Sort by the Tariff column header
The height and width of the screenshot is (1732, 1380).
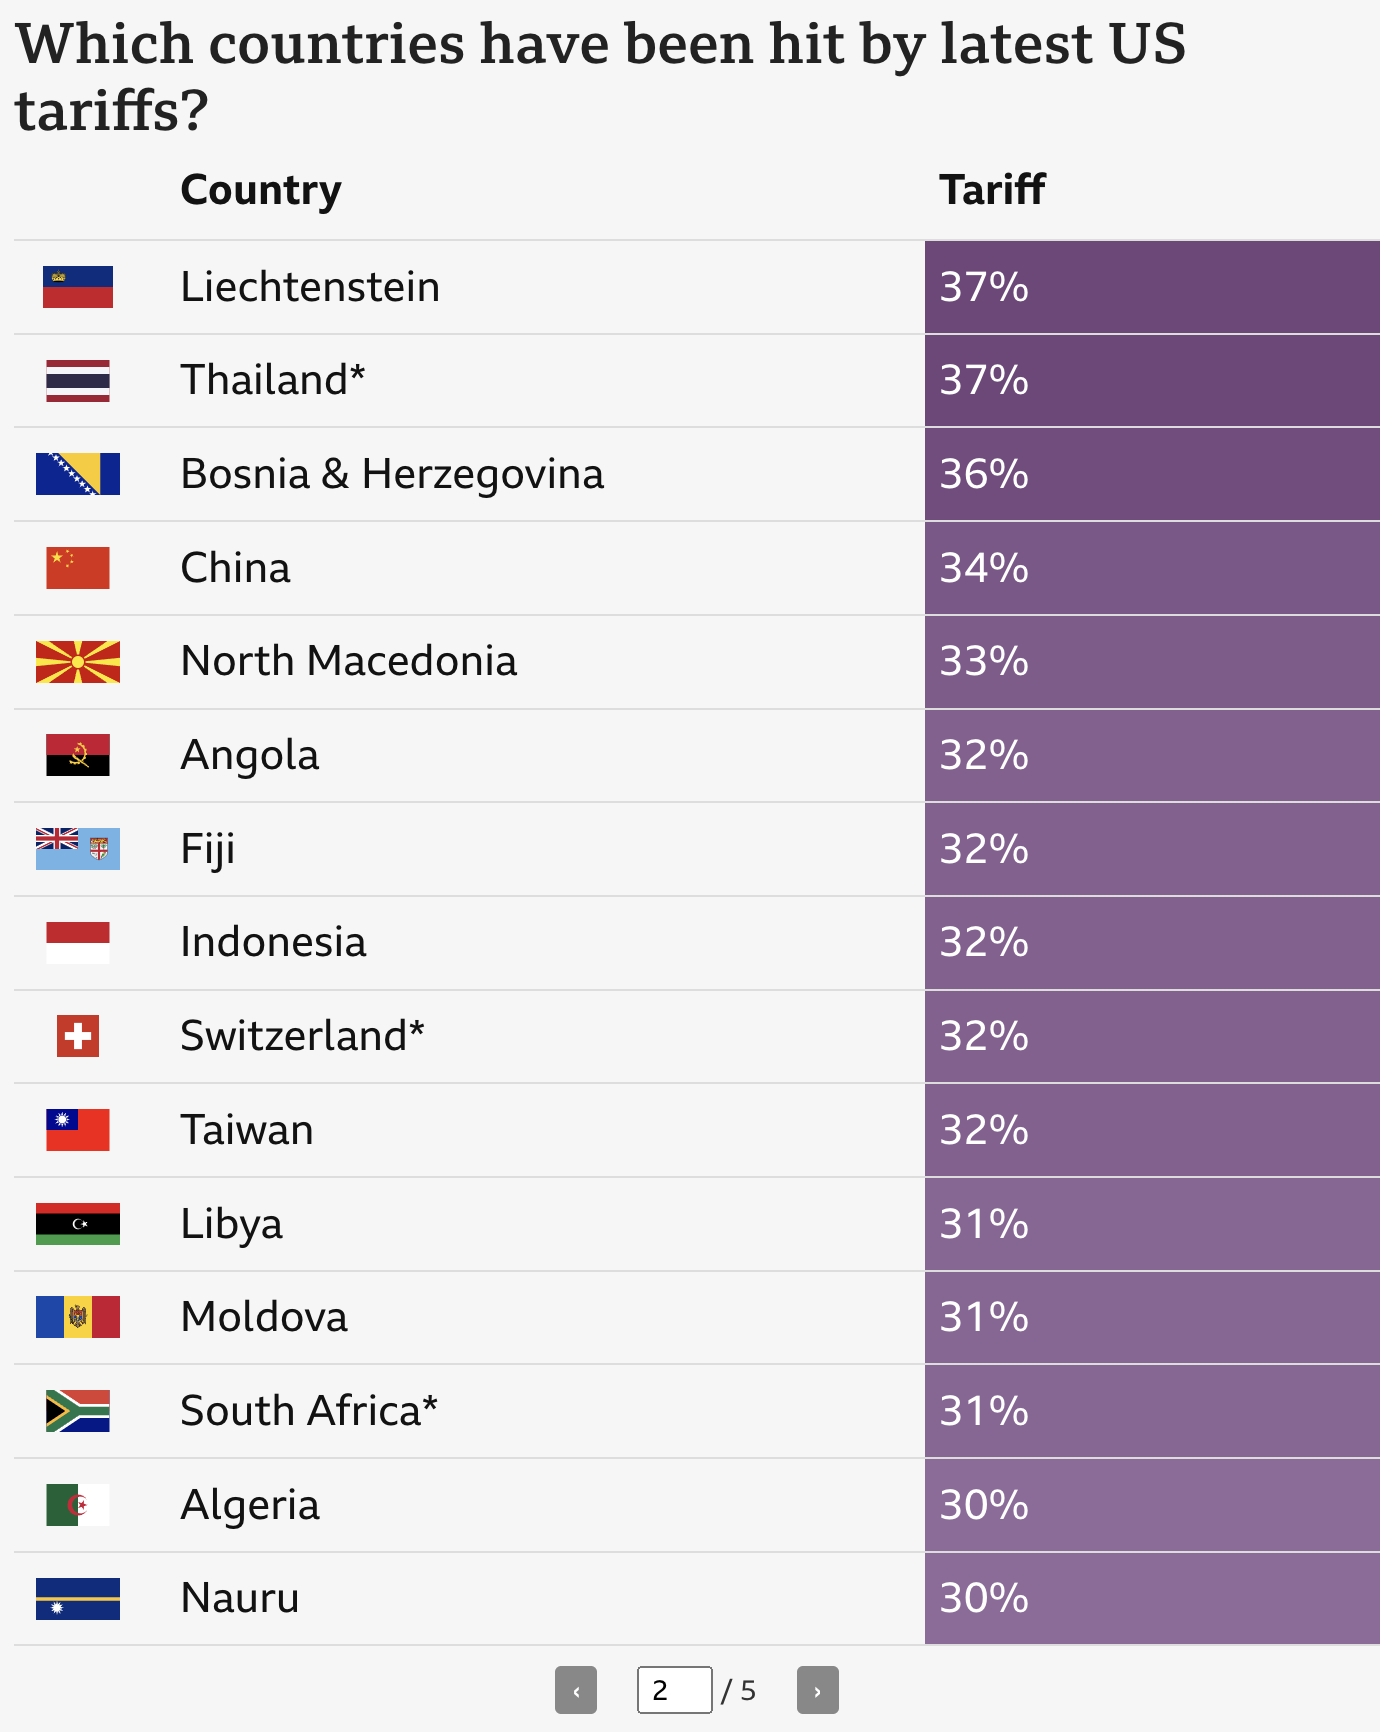click(992, 190)
